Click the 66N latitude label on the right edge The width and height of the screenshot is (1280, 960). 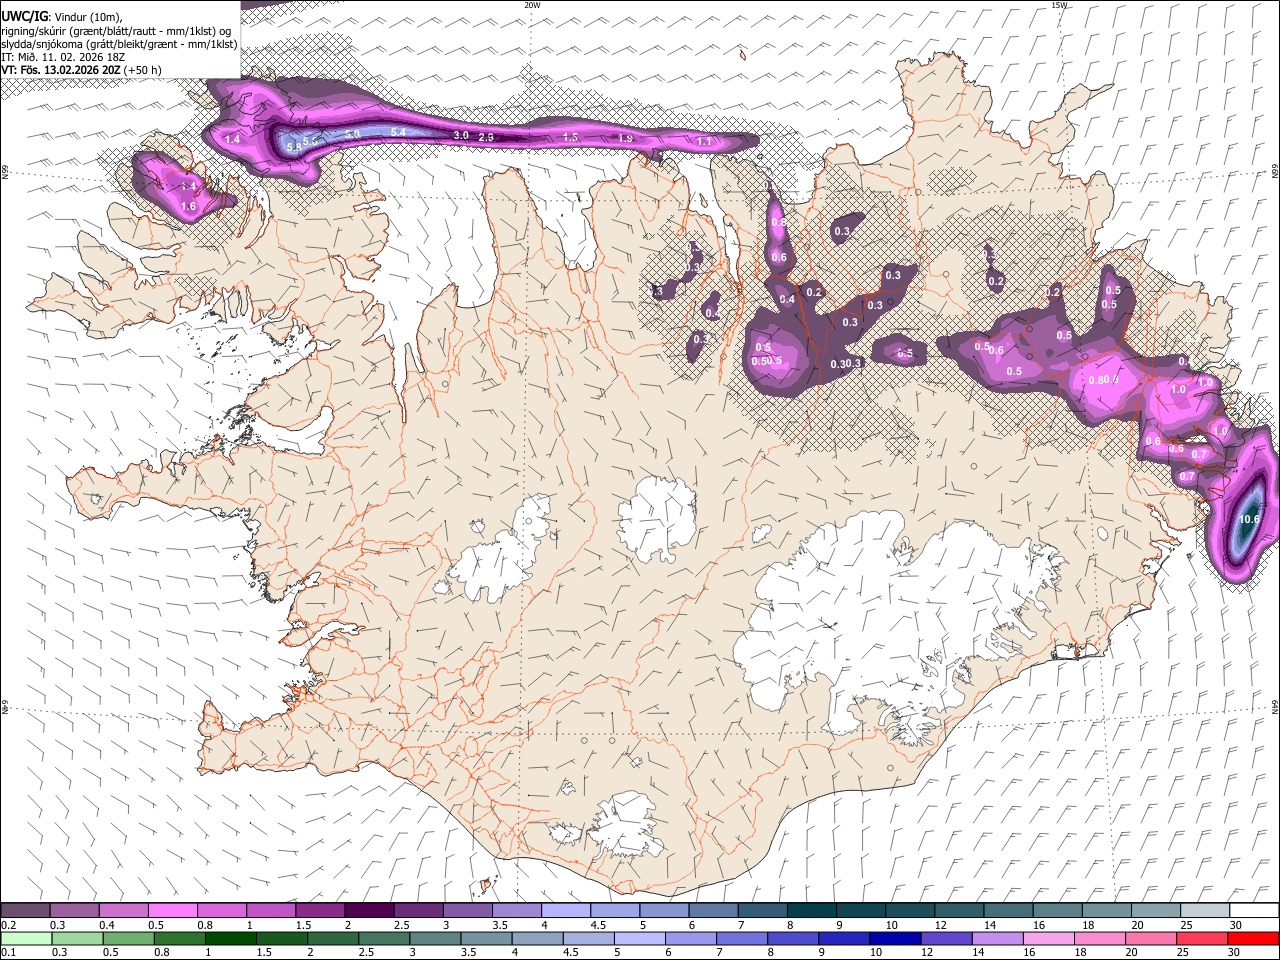tap(1275, 173)
